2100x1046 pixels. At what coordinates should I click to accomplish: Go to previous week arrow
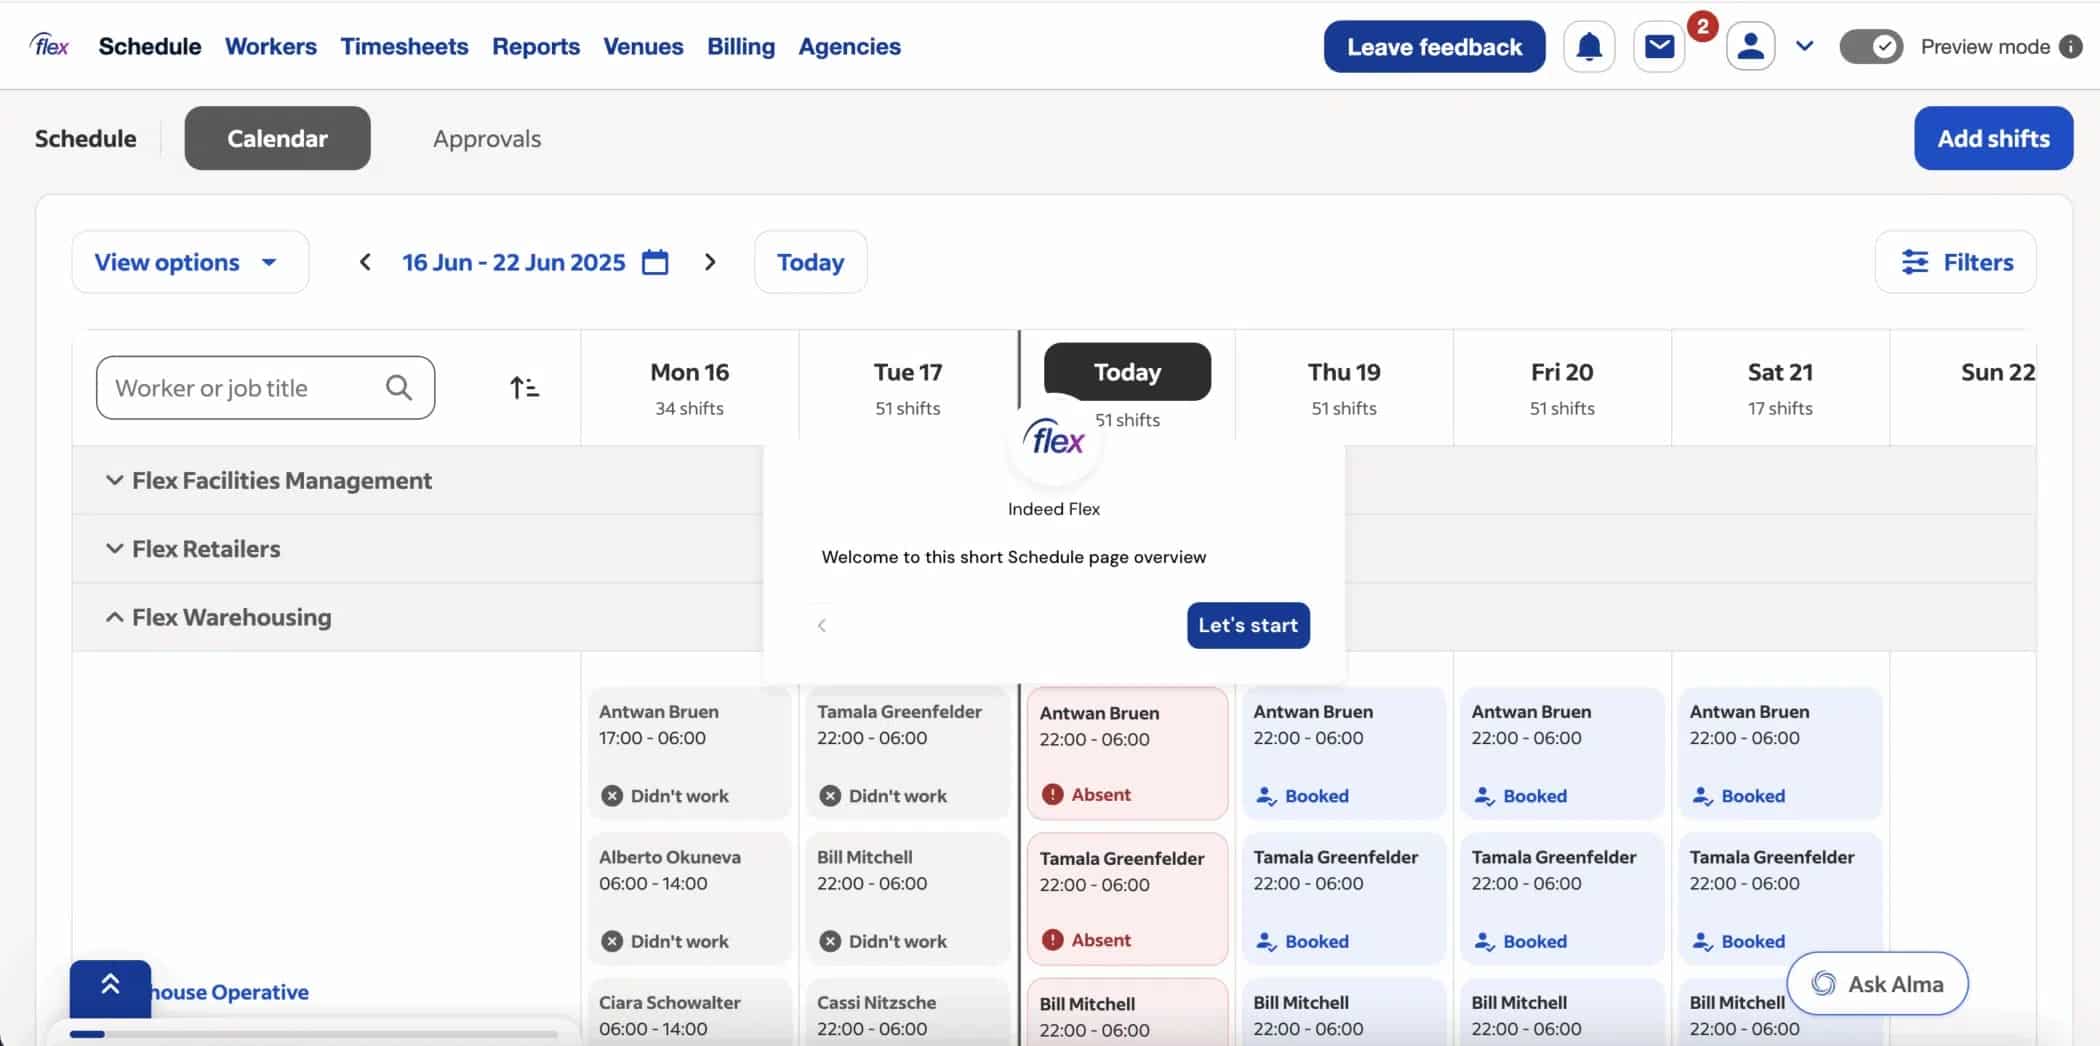365,262
